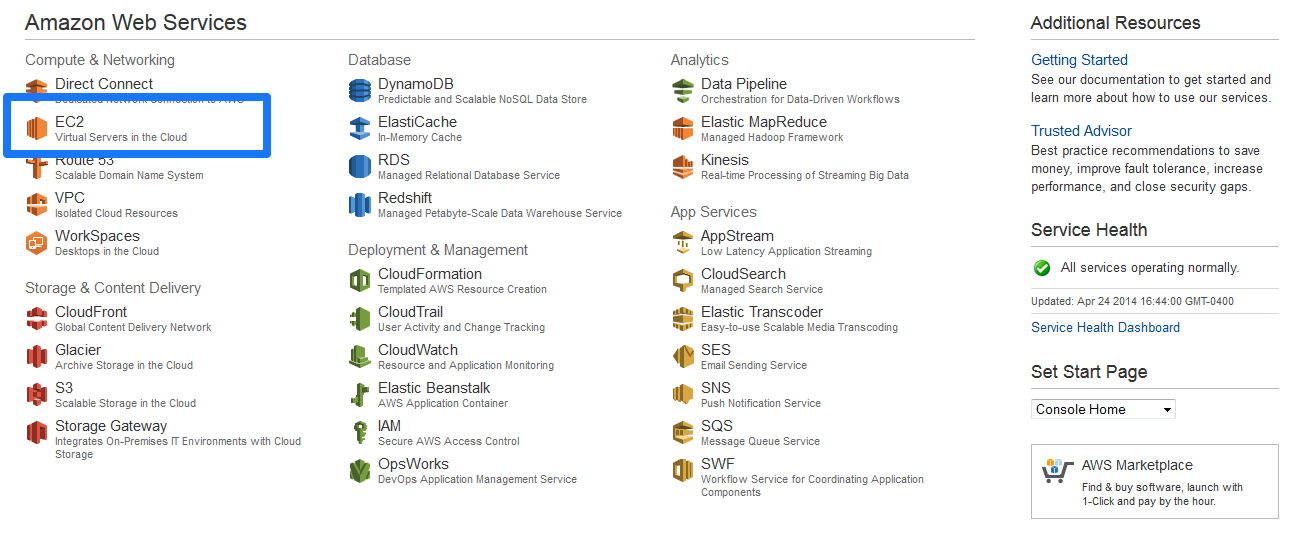The image size is (1297, 560).
Task: Click the Elastic Beanstalk icon
Action: (360, 395)
